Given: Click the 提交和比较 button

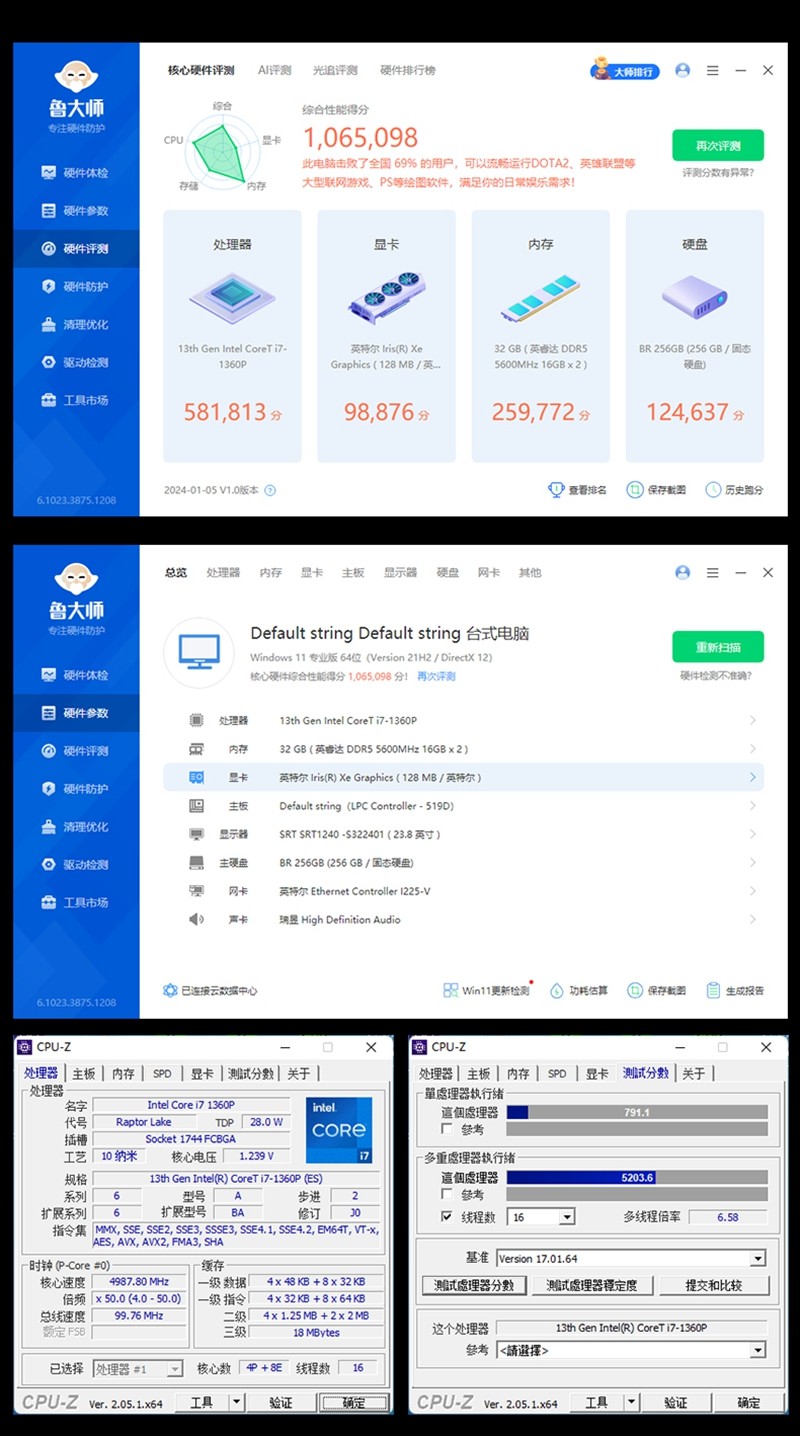Looking at the screenshot, I should pyautogui.click(x=714, y=1285).
